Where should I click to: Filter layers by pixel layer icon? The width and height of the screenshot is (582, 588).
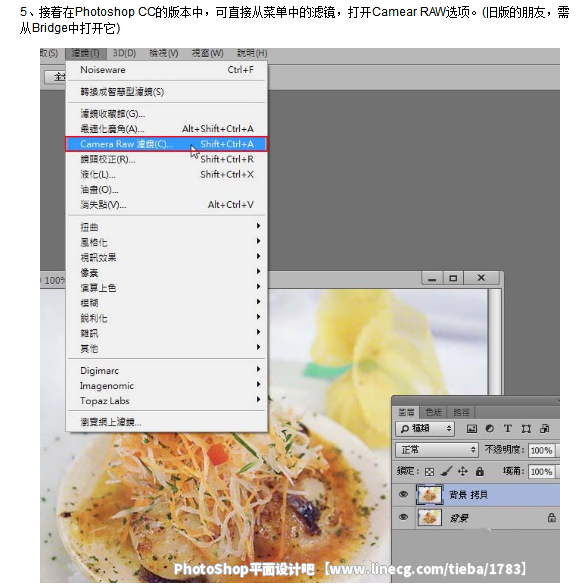point(472,429)
